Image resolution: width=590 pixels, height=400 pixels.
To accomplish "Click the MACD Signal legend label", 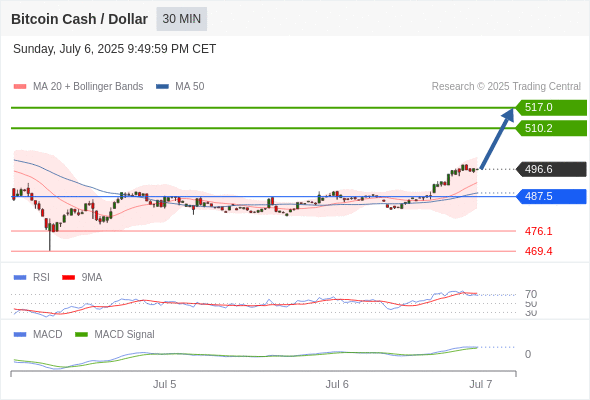I will [125, 335].
